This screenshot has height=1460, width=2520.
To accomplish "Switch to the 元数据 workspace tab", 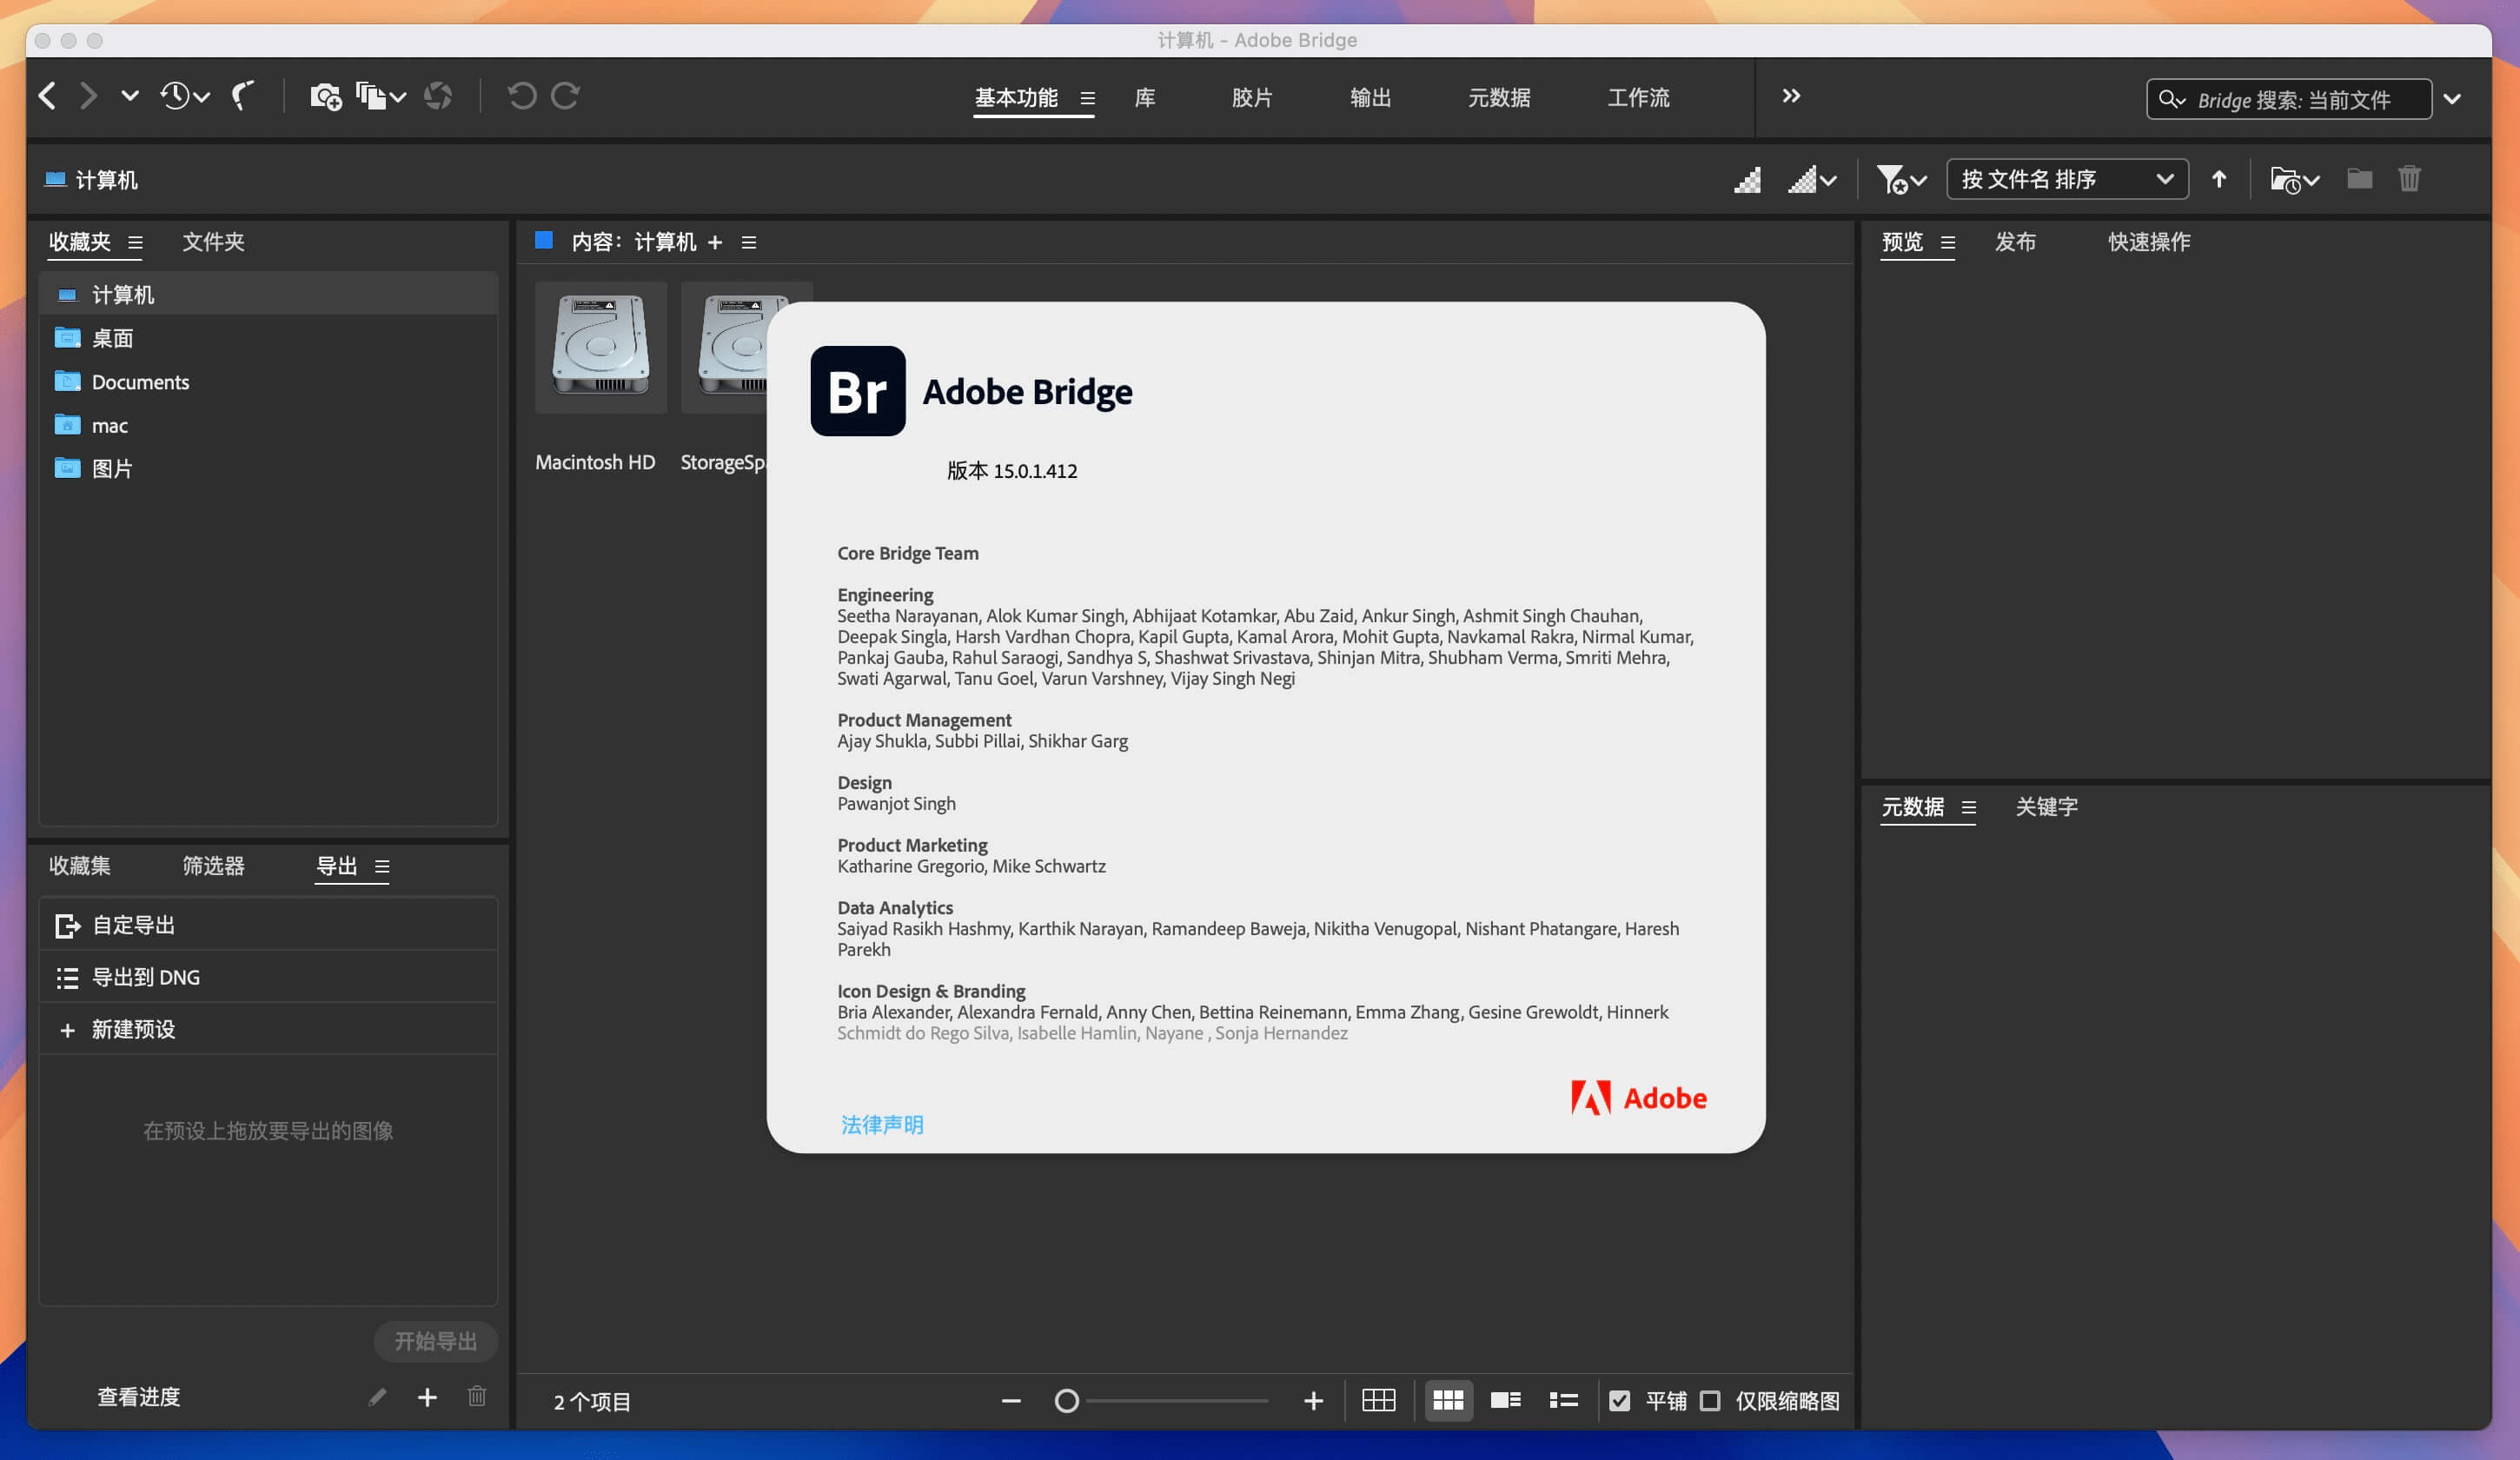I will click(x=1498, y=97).
